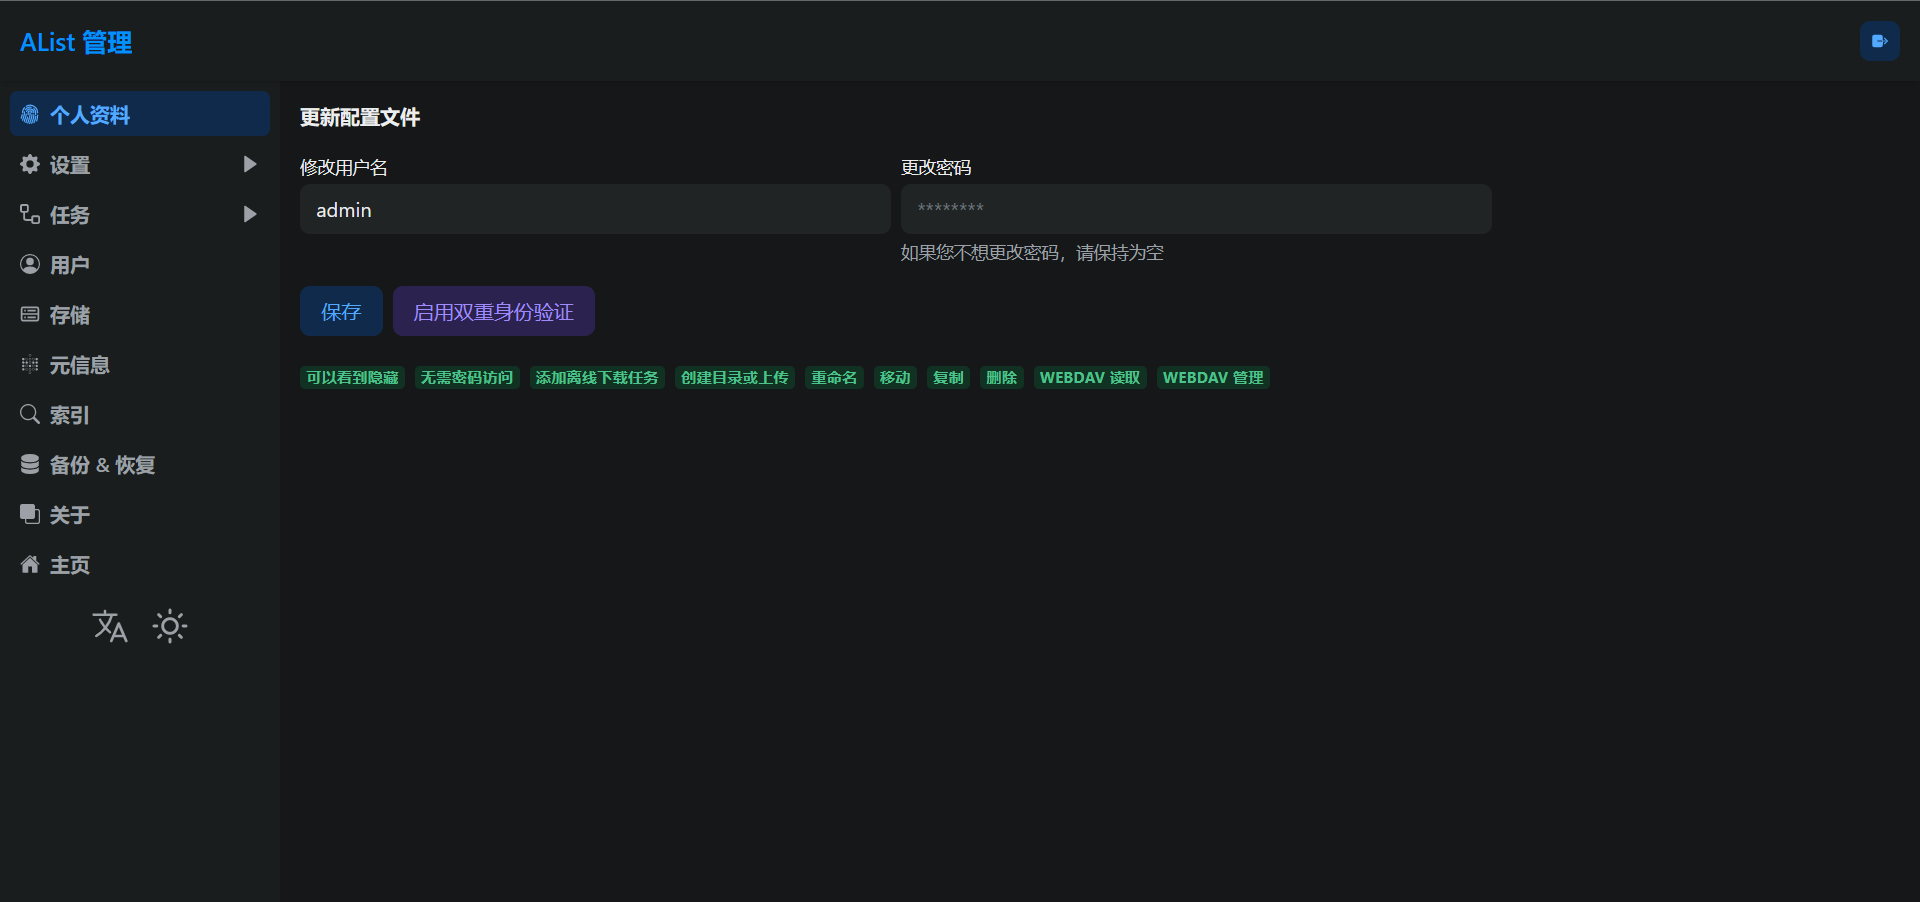1920x902 pixels.
Task: Click the storage icon beside 存储
Action: pyautogui.click(x=30, y=314)
